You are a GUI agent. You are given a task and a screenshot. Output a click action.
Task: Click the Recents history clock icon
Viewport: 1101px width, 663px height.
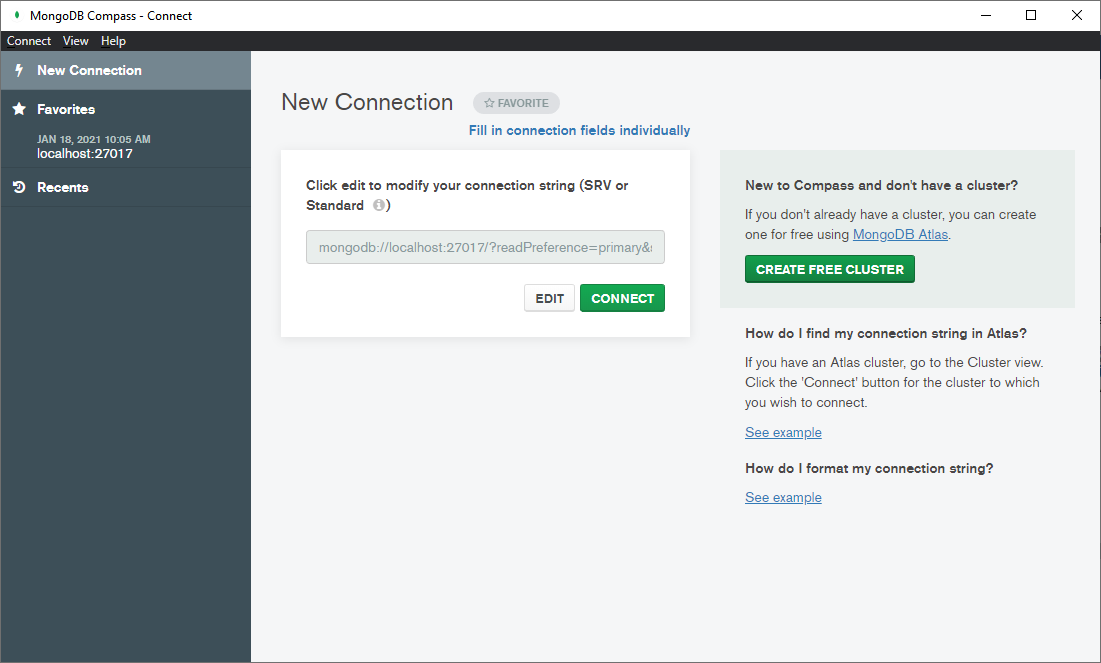pos(18,187)
